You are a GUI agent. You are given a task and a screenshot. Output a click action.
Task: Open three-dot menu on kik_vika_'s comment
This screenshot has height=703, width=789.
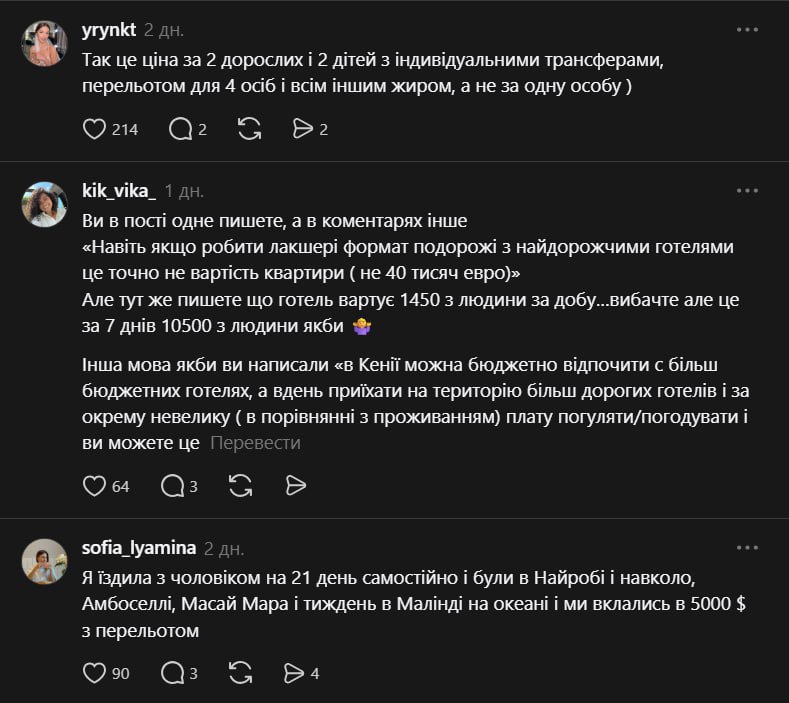tap(747, 190)
